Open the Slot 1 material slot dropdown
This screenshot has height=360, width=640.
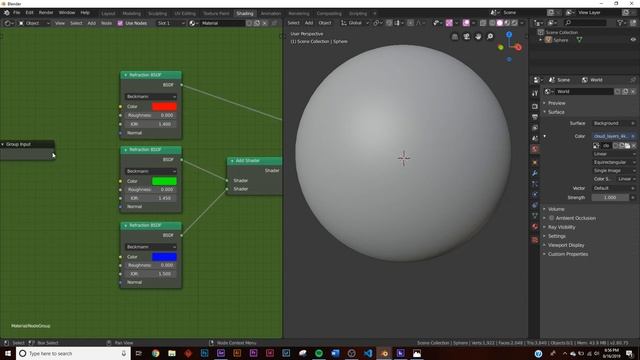tap(171, 23)
